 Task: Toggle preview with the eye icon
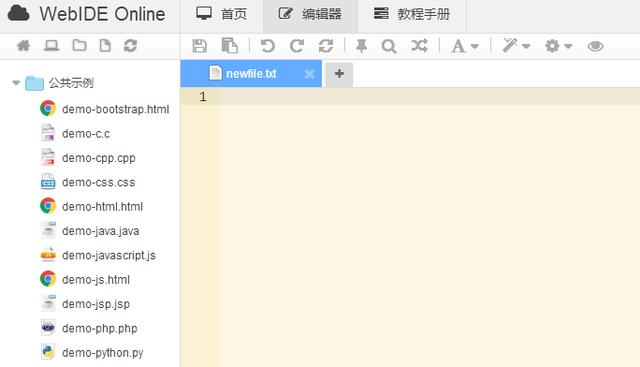(x=596, y=46)
